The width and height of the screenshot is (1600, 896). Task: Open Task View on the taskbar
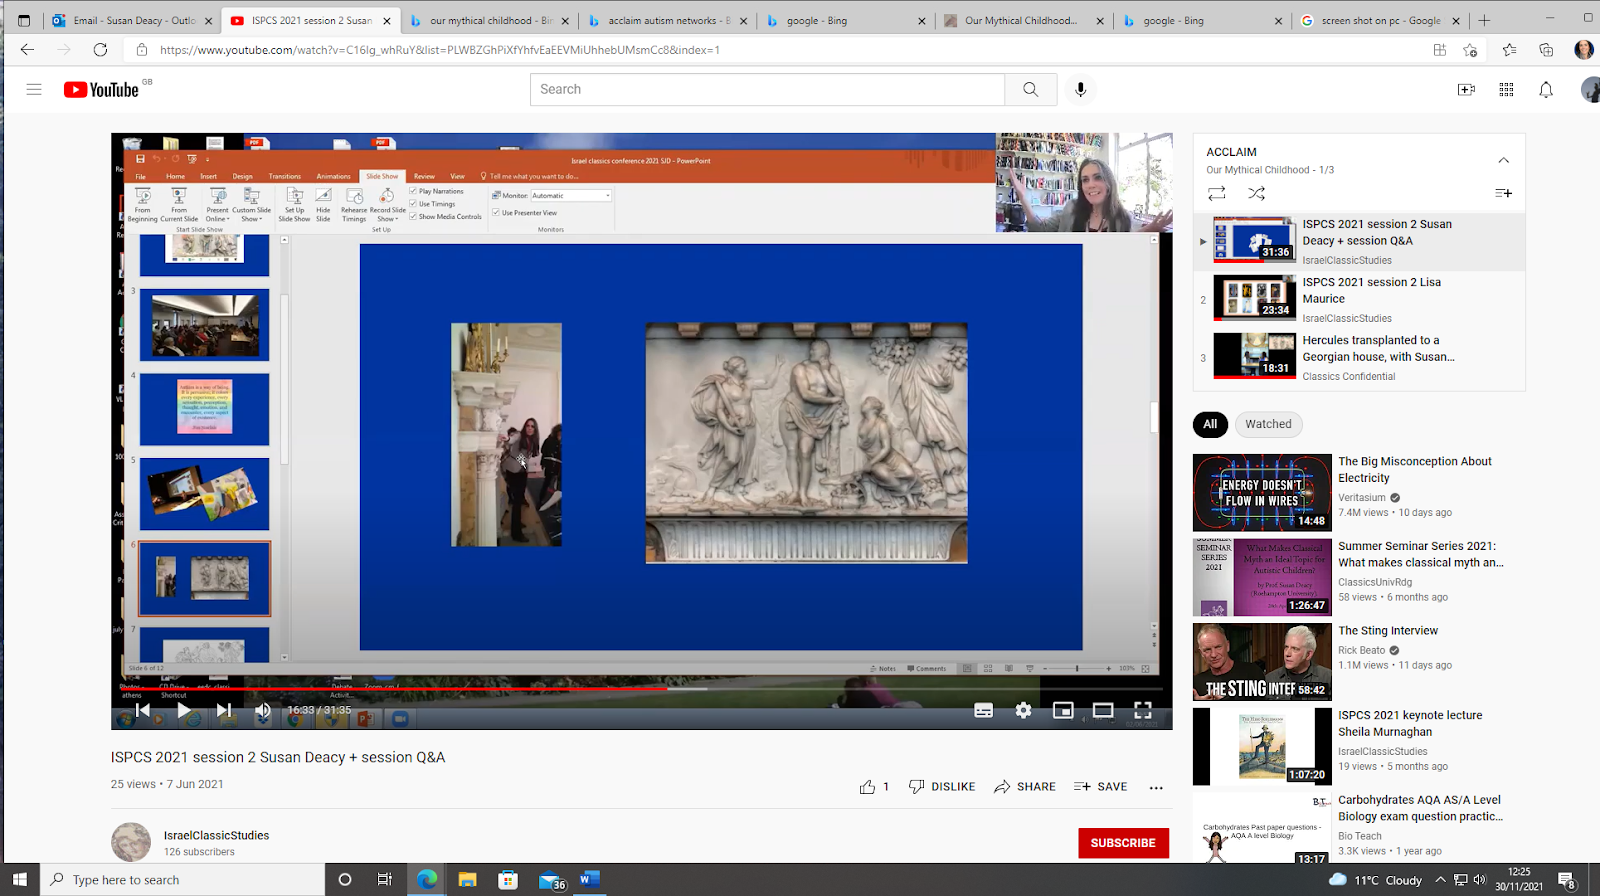point(385,879)
